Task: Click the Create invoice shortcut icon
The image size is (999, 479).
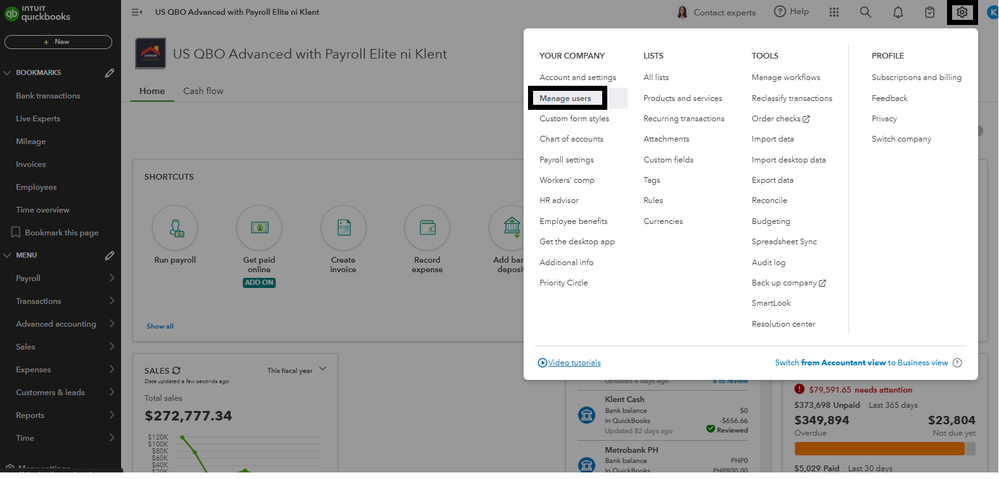Action: click(x=343, y=227)
